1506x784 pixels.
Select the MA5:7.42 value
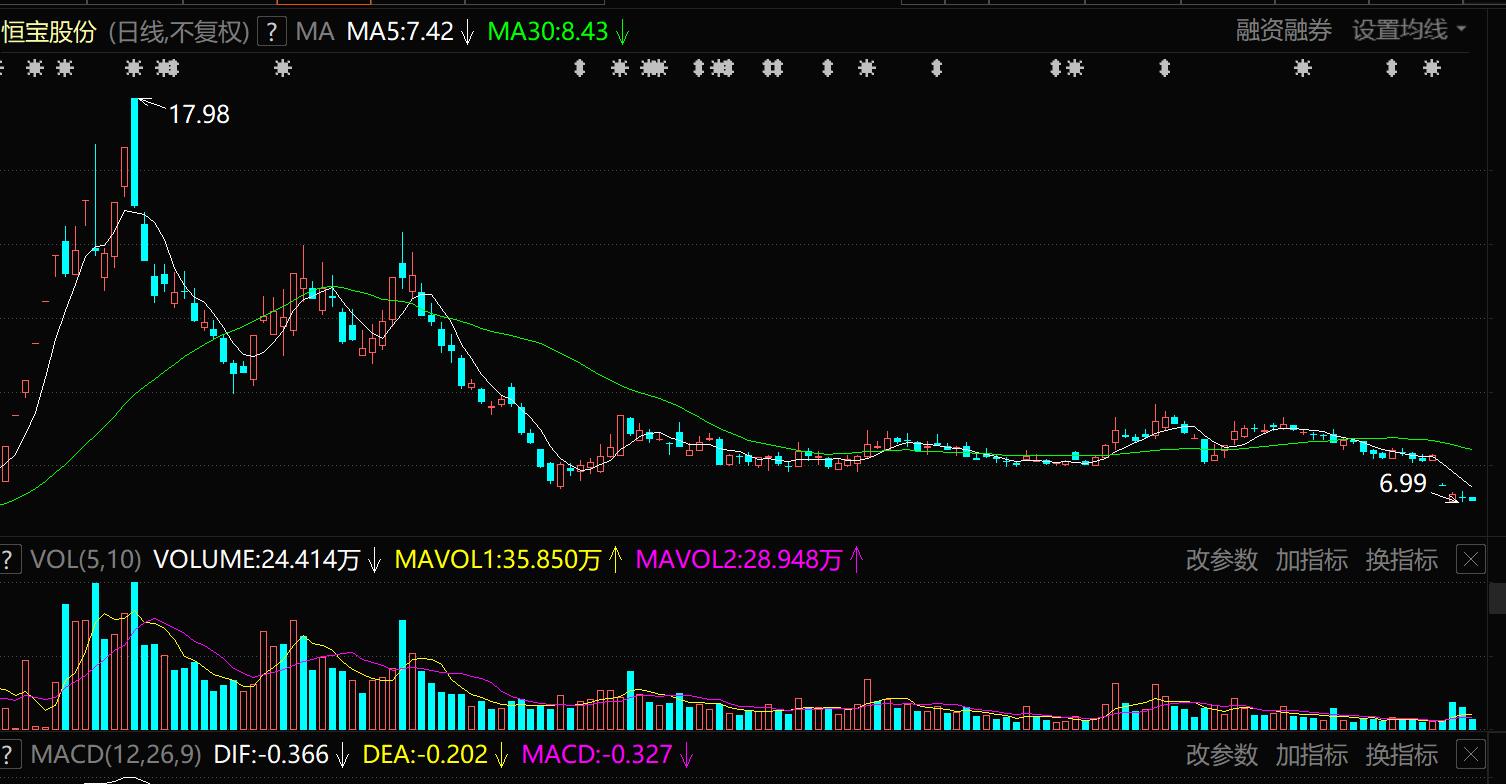click(x=400, y=32)
